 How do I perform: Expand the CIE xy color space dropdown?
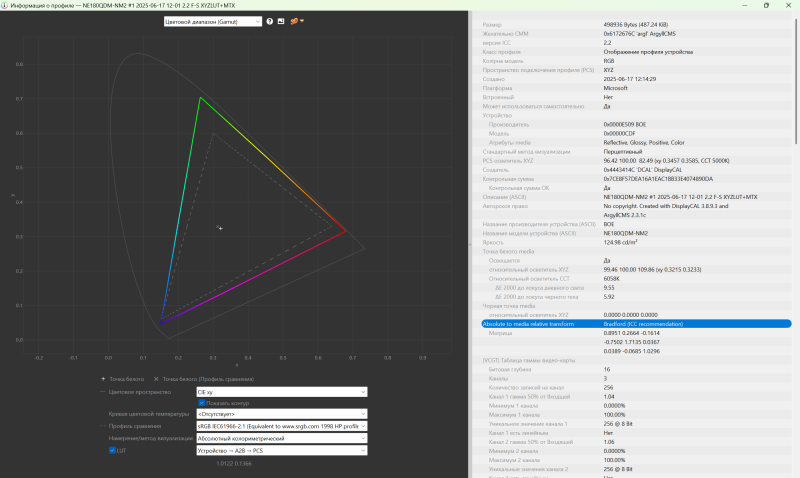click(x=281, y=392)
